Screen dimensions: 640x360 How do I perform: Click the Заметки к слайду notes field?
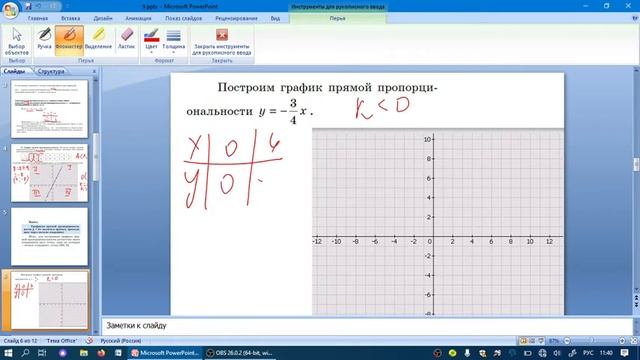point(367,326)
